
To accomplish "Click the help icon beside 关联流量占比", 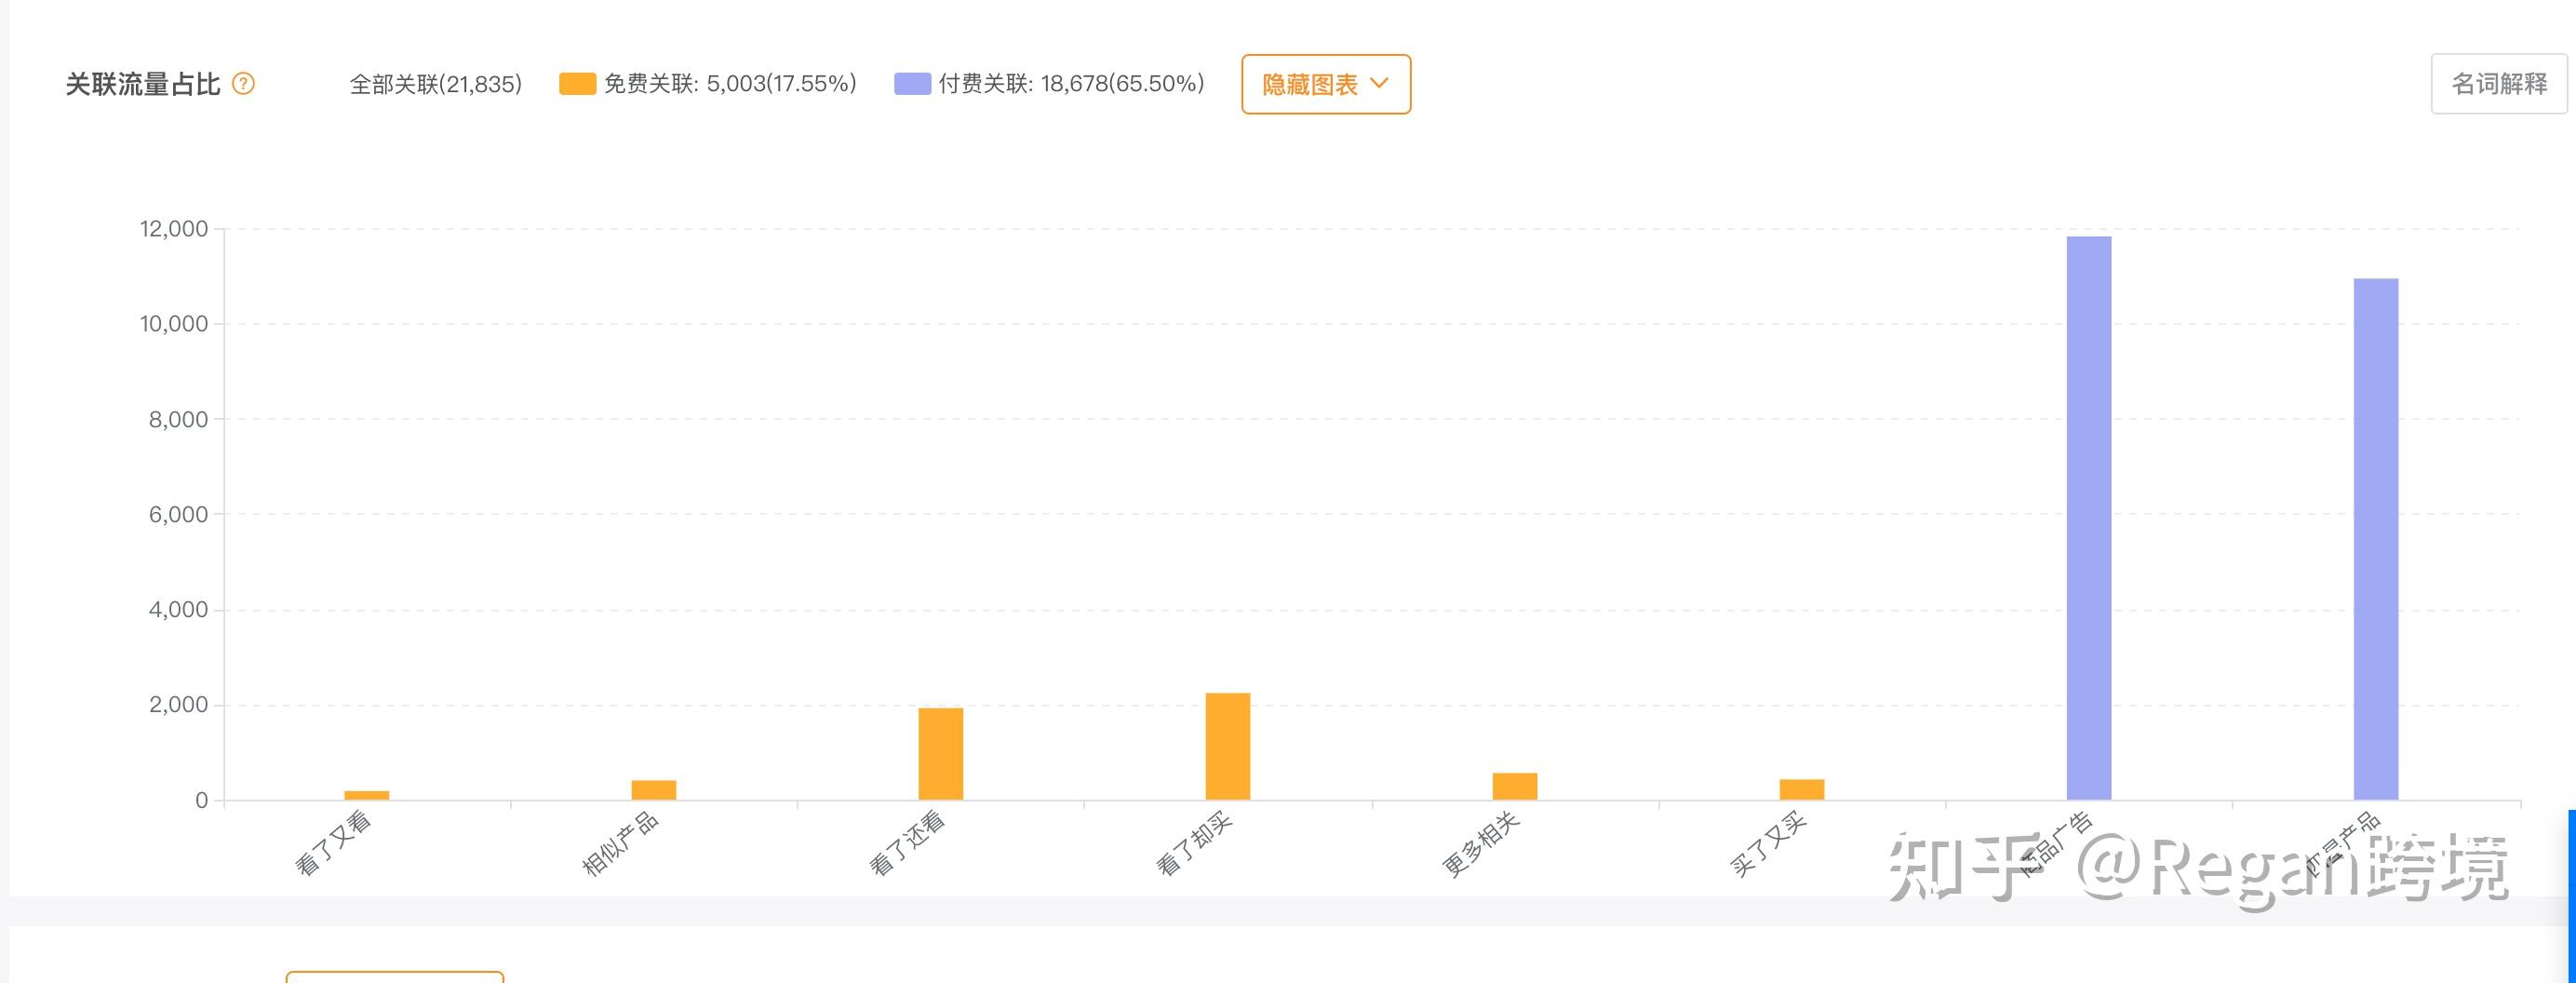I will [243, 84].
